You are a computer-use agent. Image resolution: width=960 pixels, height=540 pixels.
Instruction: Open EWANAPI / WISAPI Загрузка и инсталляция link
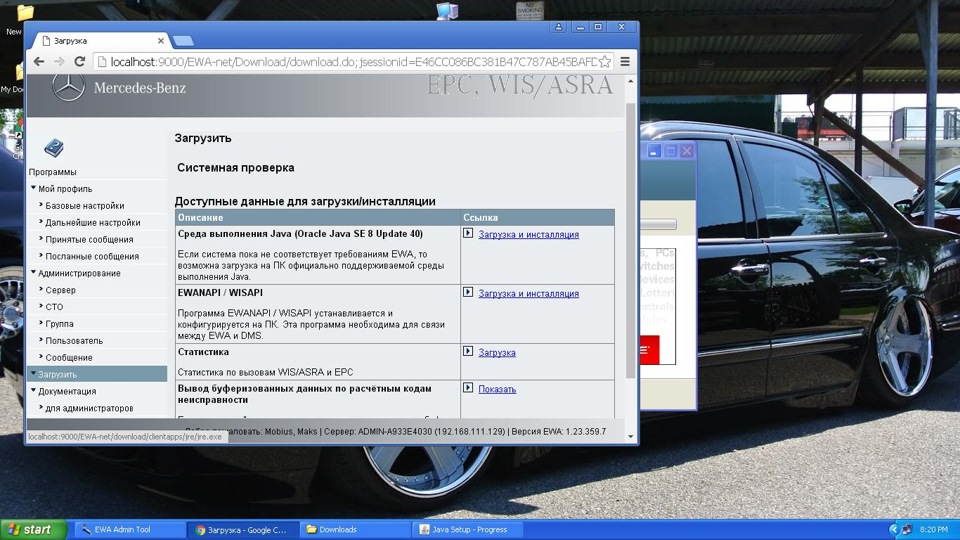click(528, 294)
